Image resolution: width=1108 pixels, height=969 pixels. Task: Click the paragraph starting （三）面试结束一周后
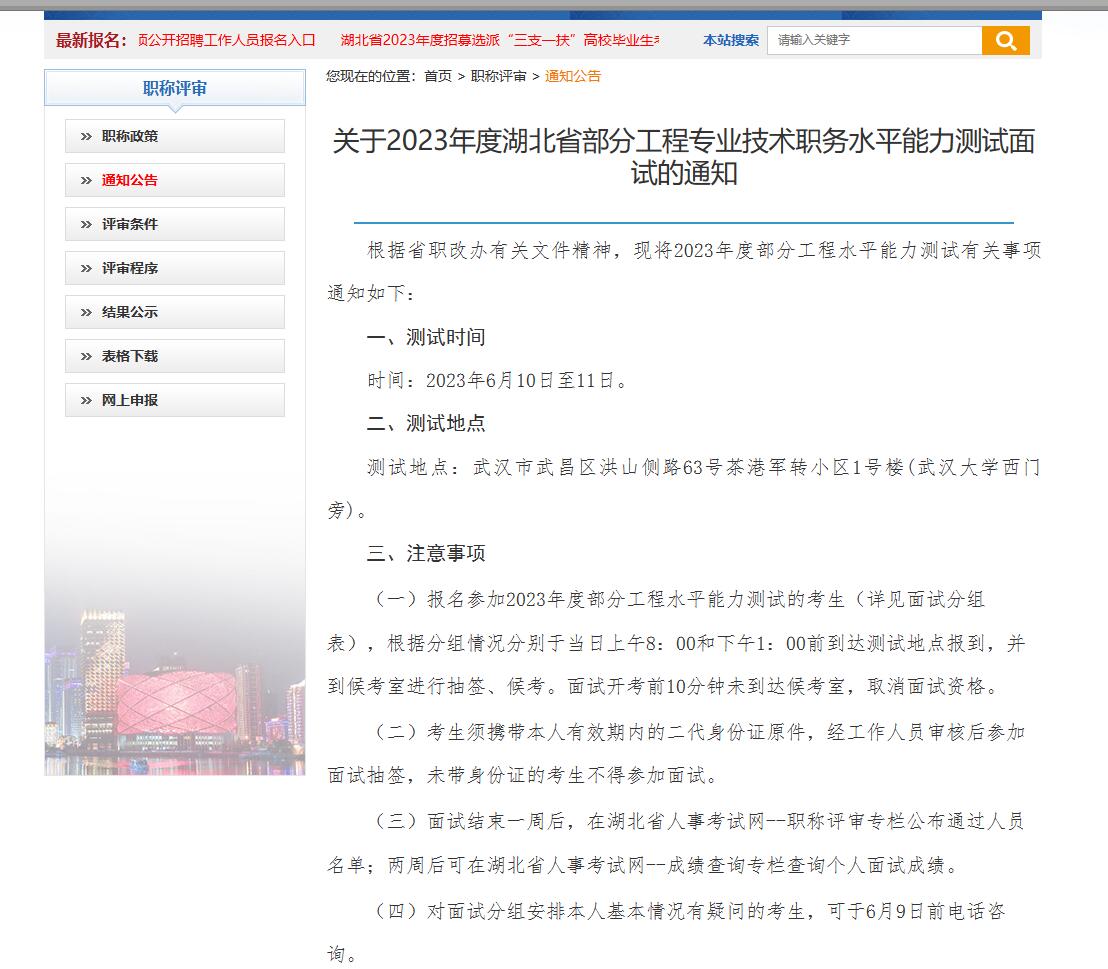[x=676, y=842]
